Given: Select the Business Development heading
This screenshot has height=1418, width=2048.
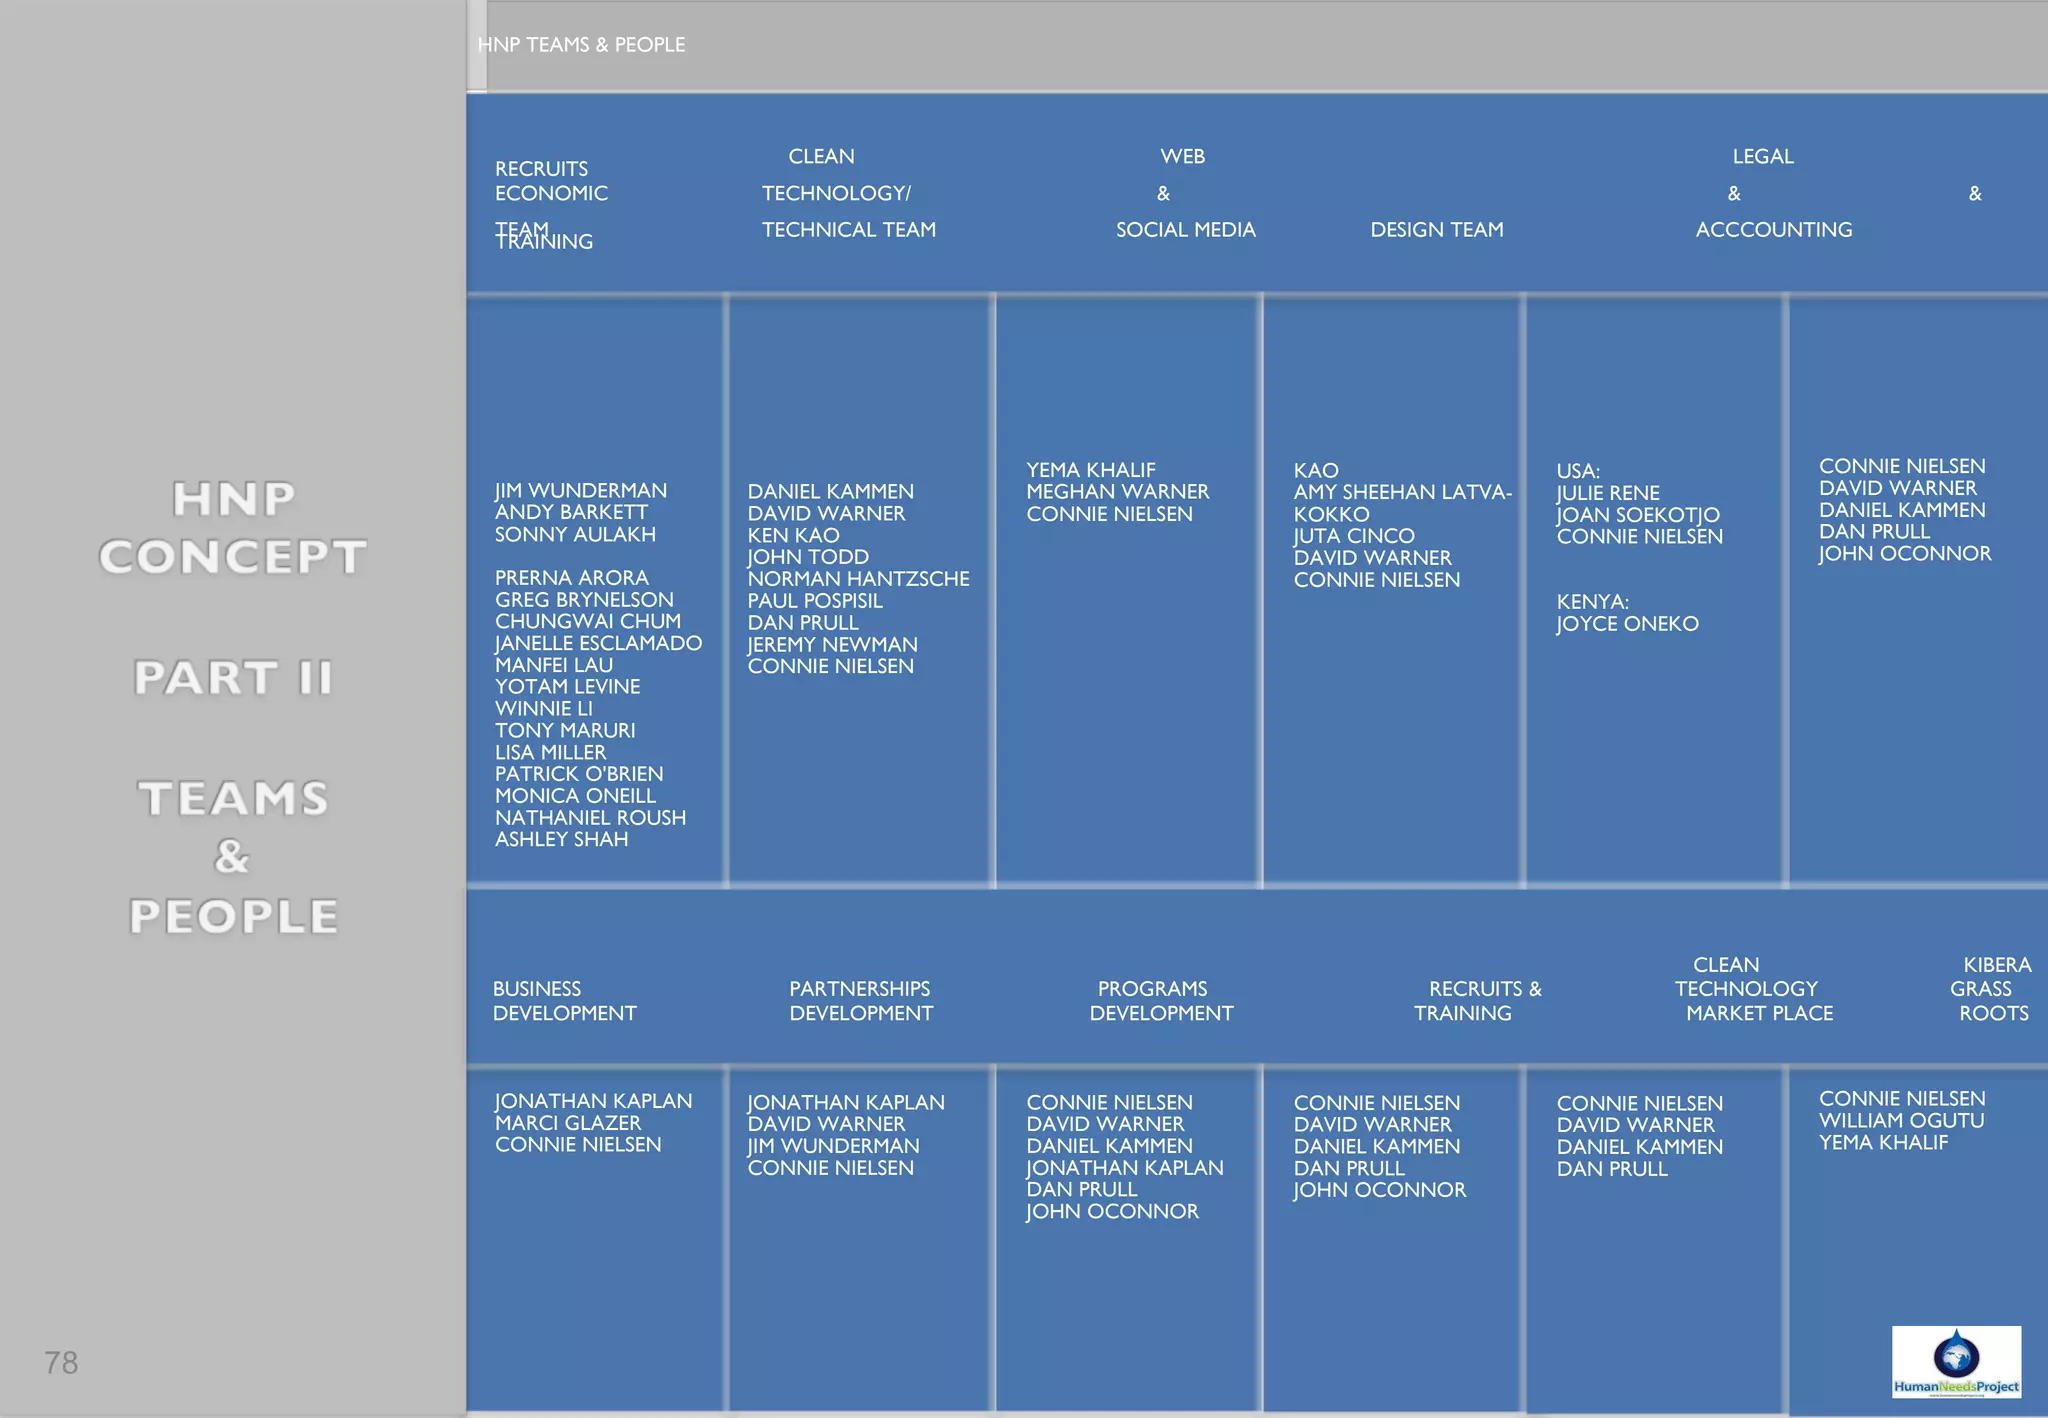Looking at the screenshot, I should (x=564, y=1001).
